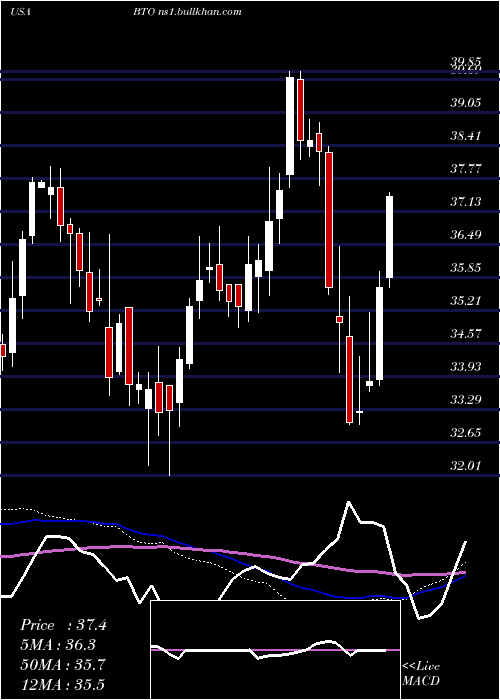The width and height of the screenshot is (500, 700).
Task: Select the 34.57 price axis label
Action: point(466,333)
